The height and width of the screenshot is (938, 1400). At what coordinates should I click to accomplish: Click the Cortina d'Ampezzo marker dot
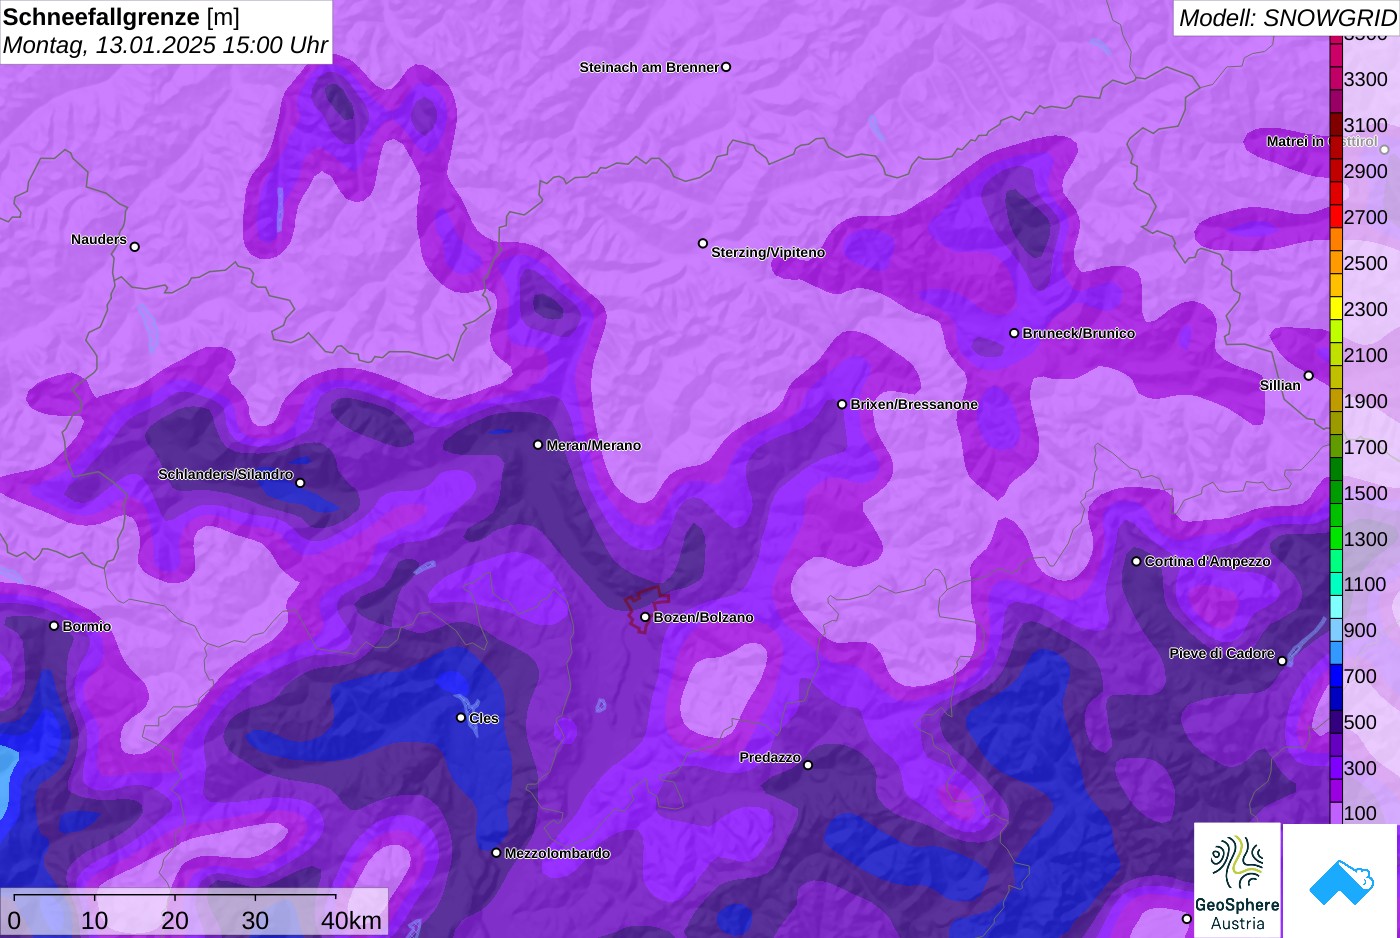[x=1136, y=561]
